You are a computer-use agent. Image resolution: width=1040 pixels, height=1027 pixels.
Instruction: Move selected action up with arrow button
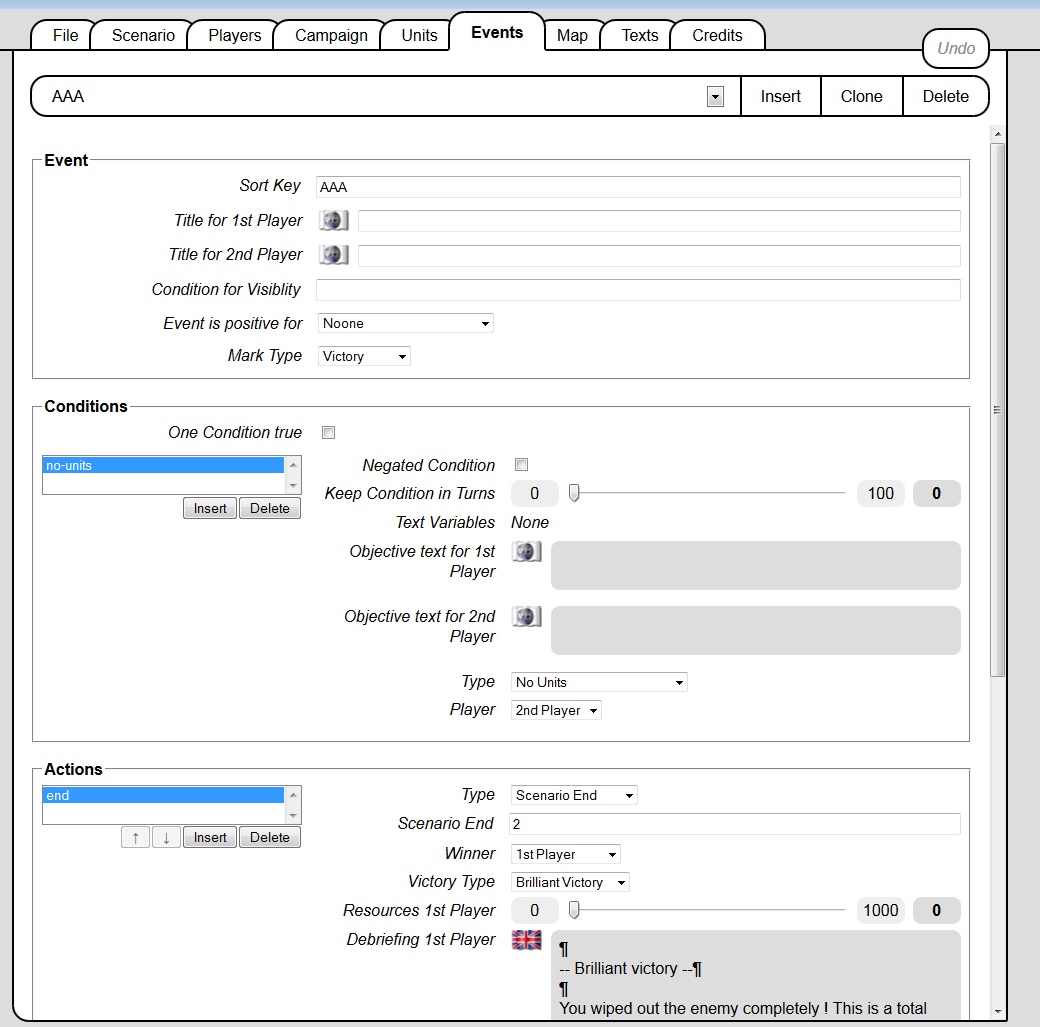pos(135,837)
